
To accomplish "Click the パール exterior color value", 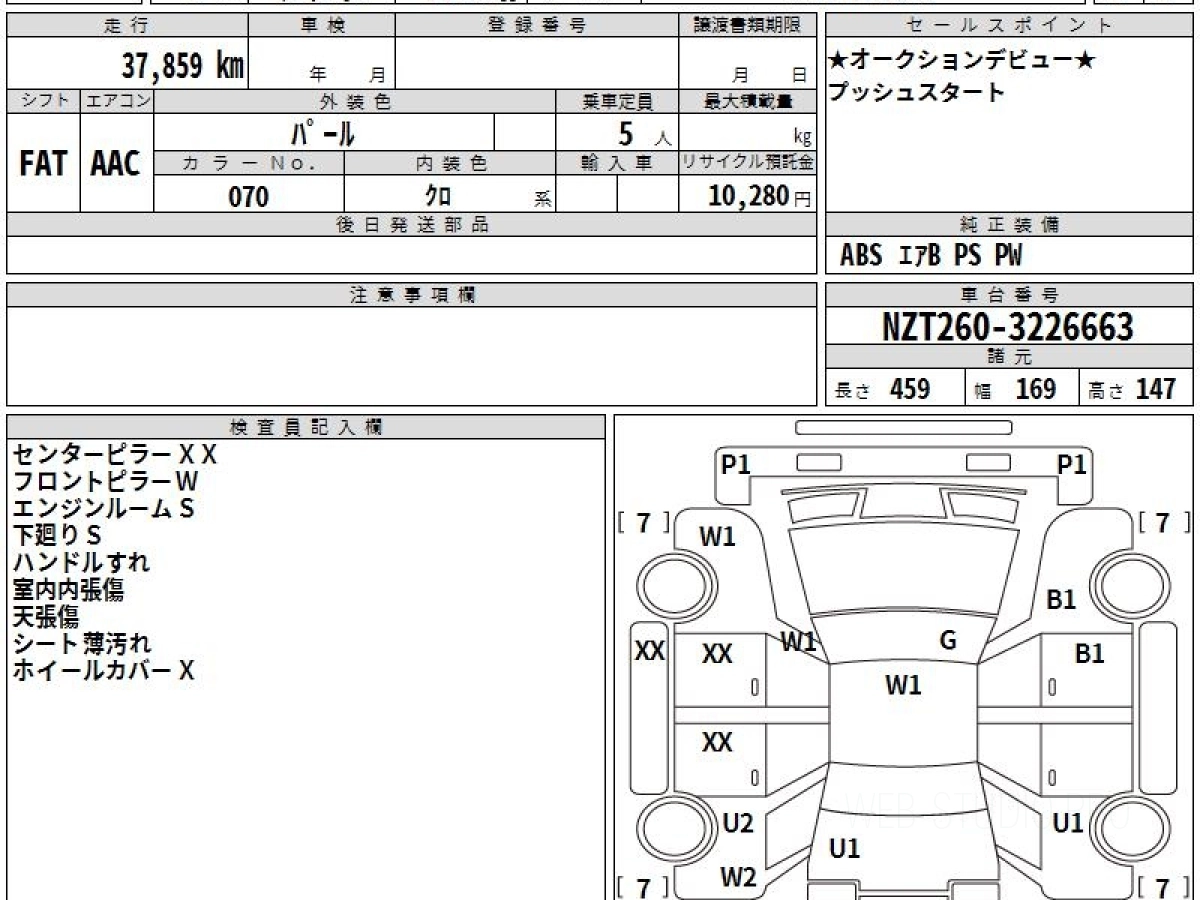I will [323, 133].
